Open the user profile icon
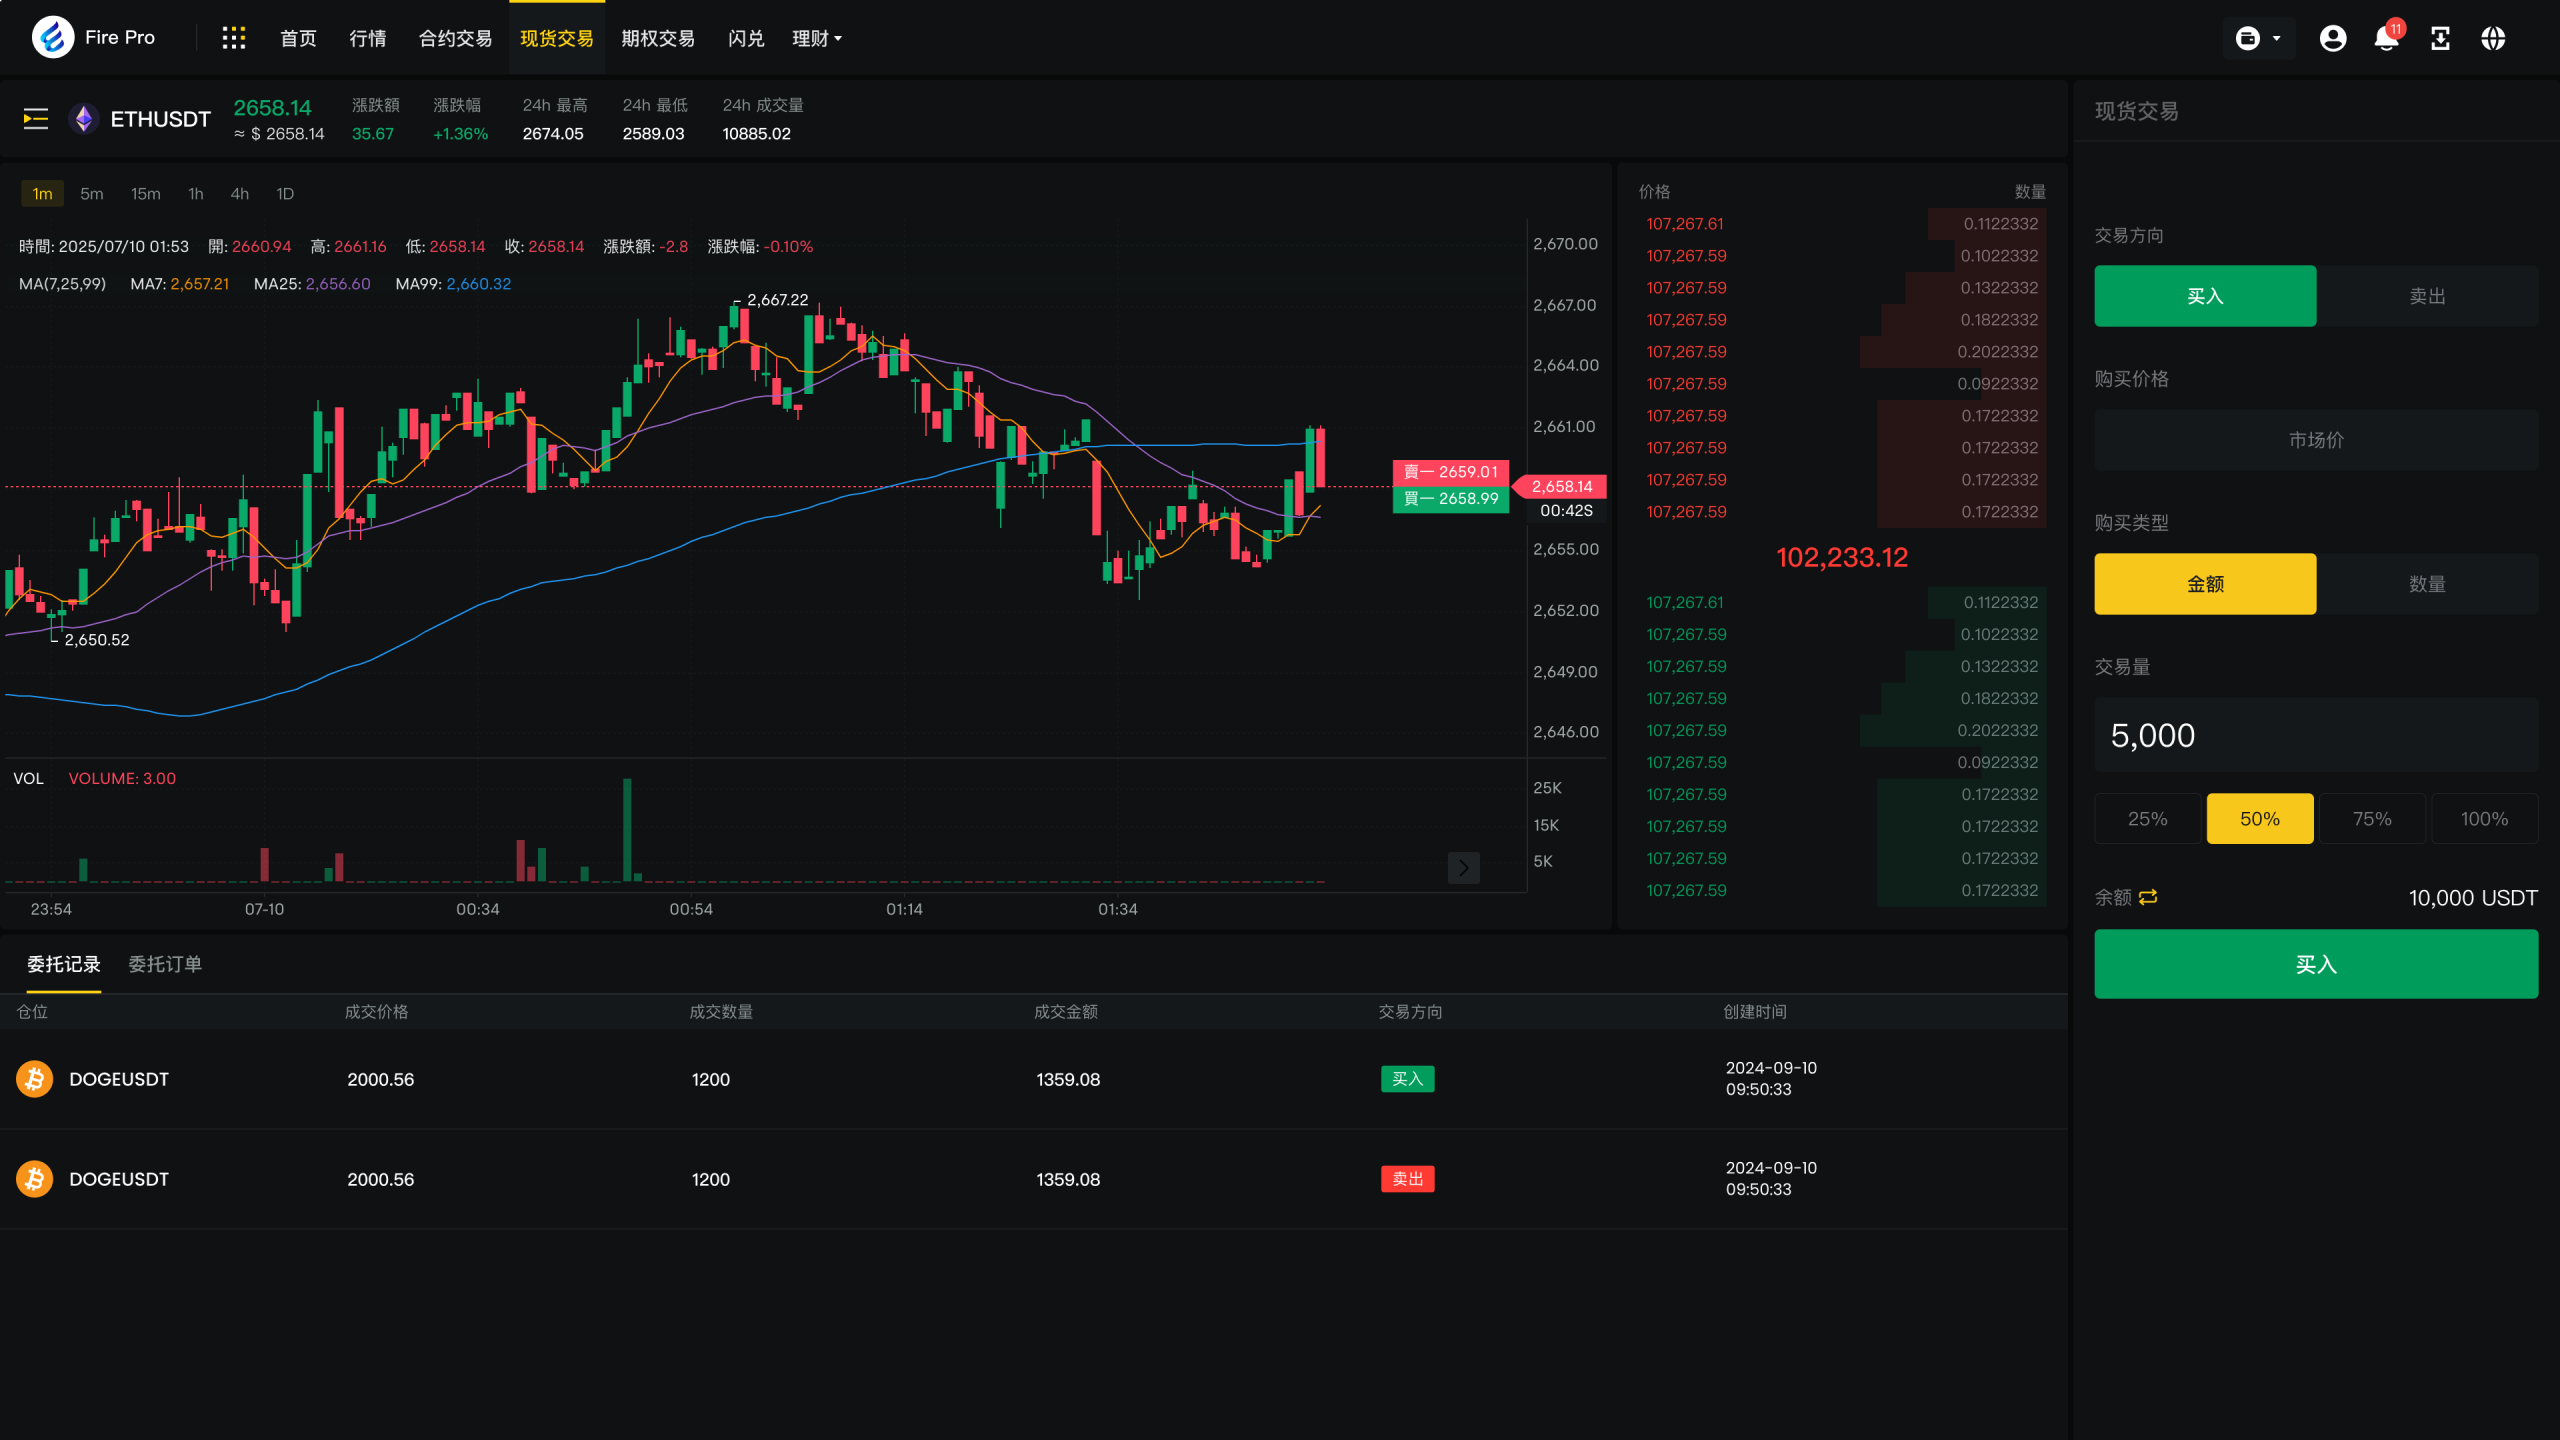 2332,38
